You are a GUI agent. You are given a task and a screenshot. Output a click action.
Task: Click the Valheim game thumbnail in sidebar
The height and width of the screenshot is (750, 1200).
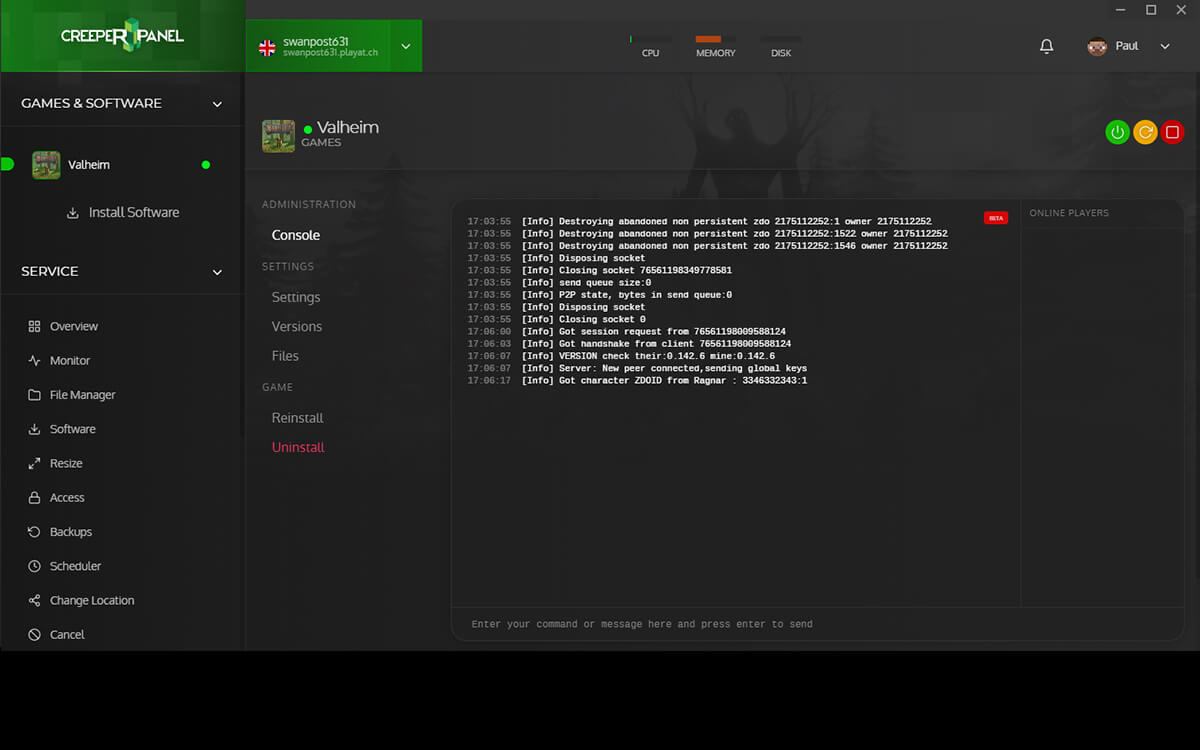[46, 165]
